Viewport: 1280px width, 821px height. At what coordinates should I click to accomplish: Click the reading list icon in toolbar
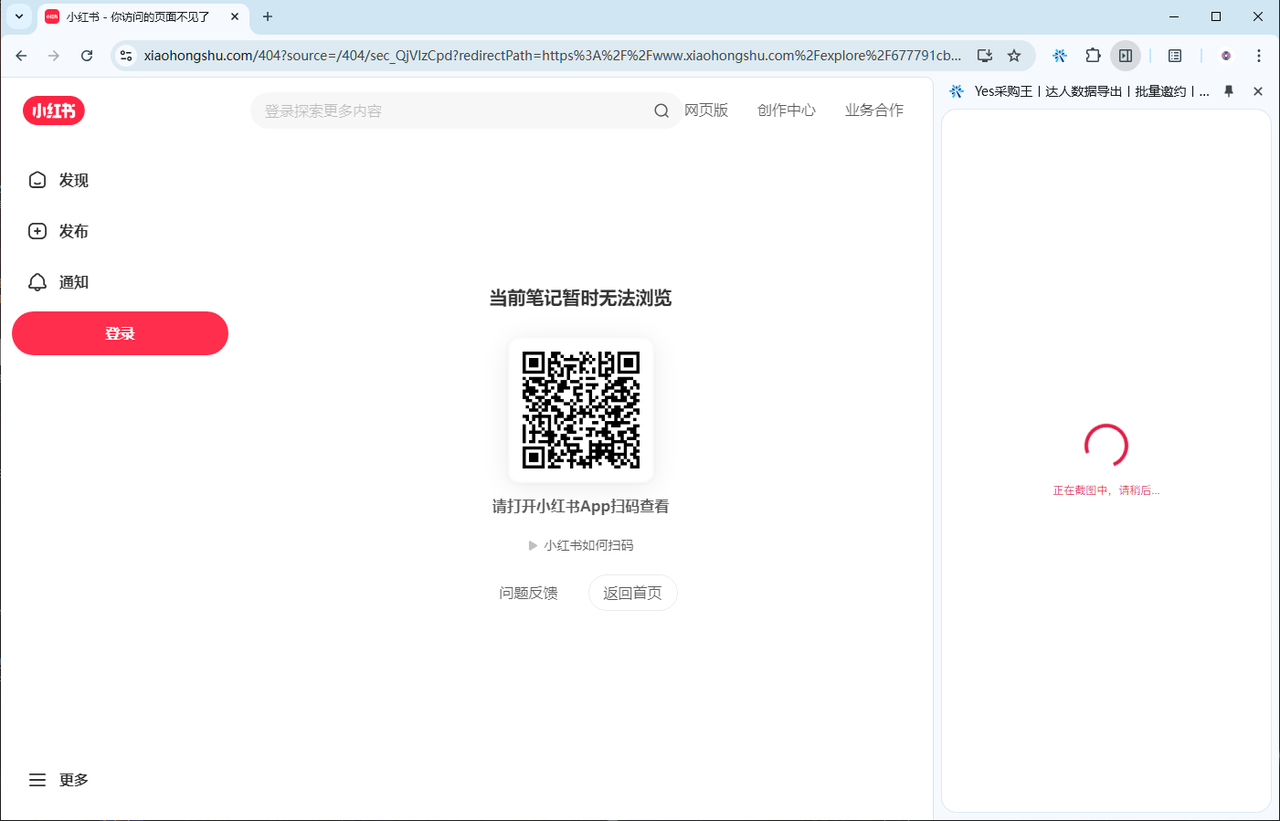(x=1175, y=56)
